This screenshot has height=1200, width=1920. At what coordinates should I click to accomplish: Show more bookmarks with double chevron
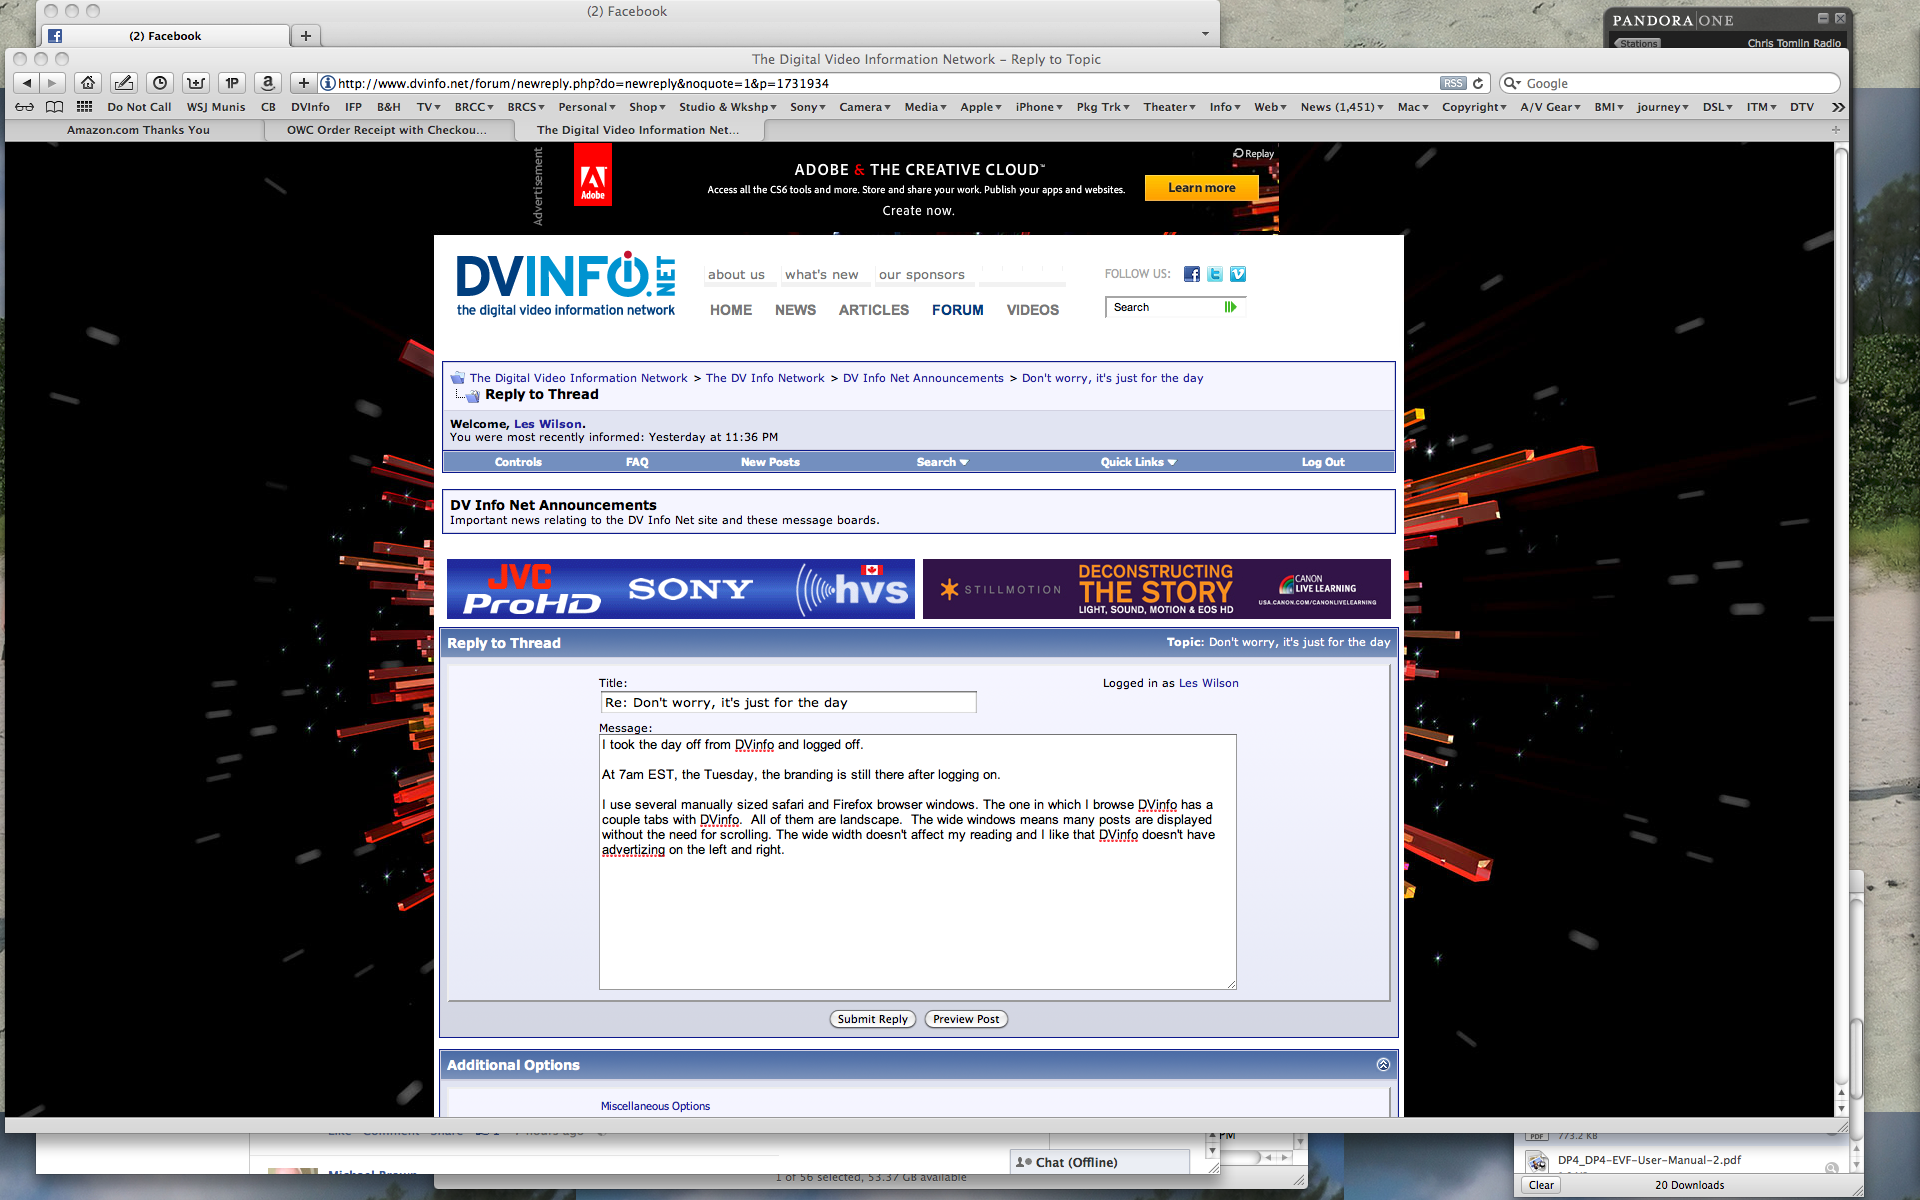[x=1838, y=107]
